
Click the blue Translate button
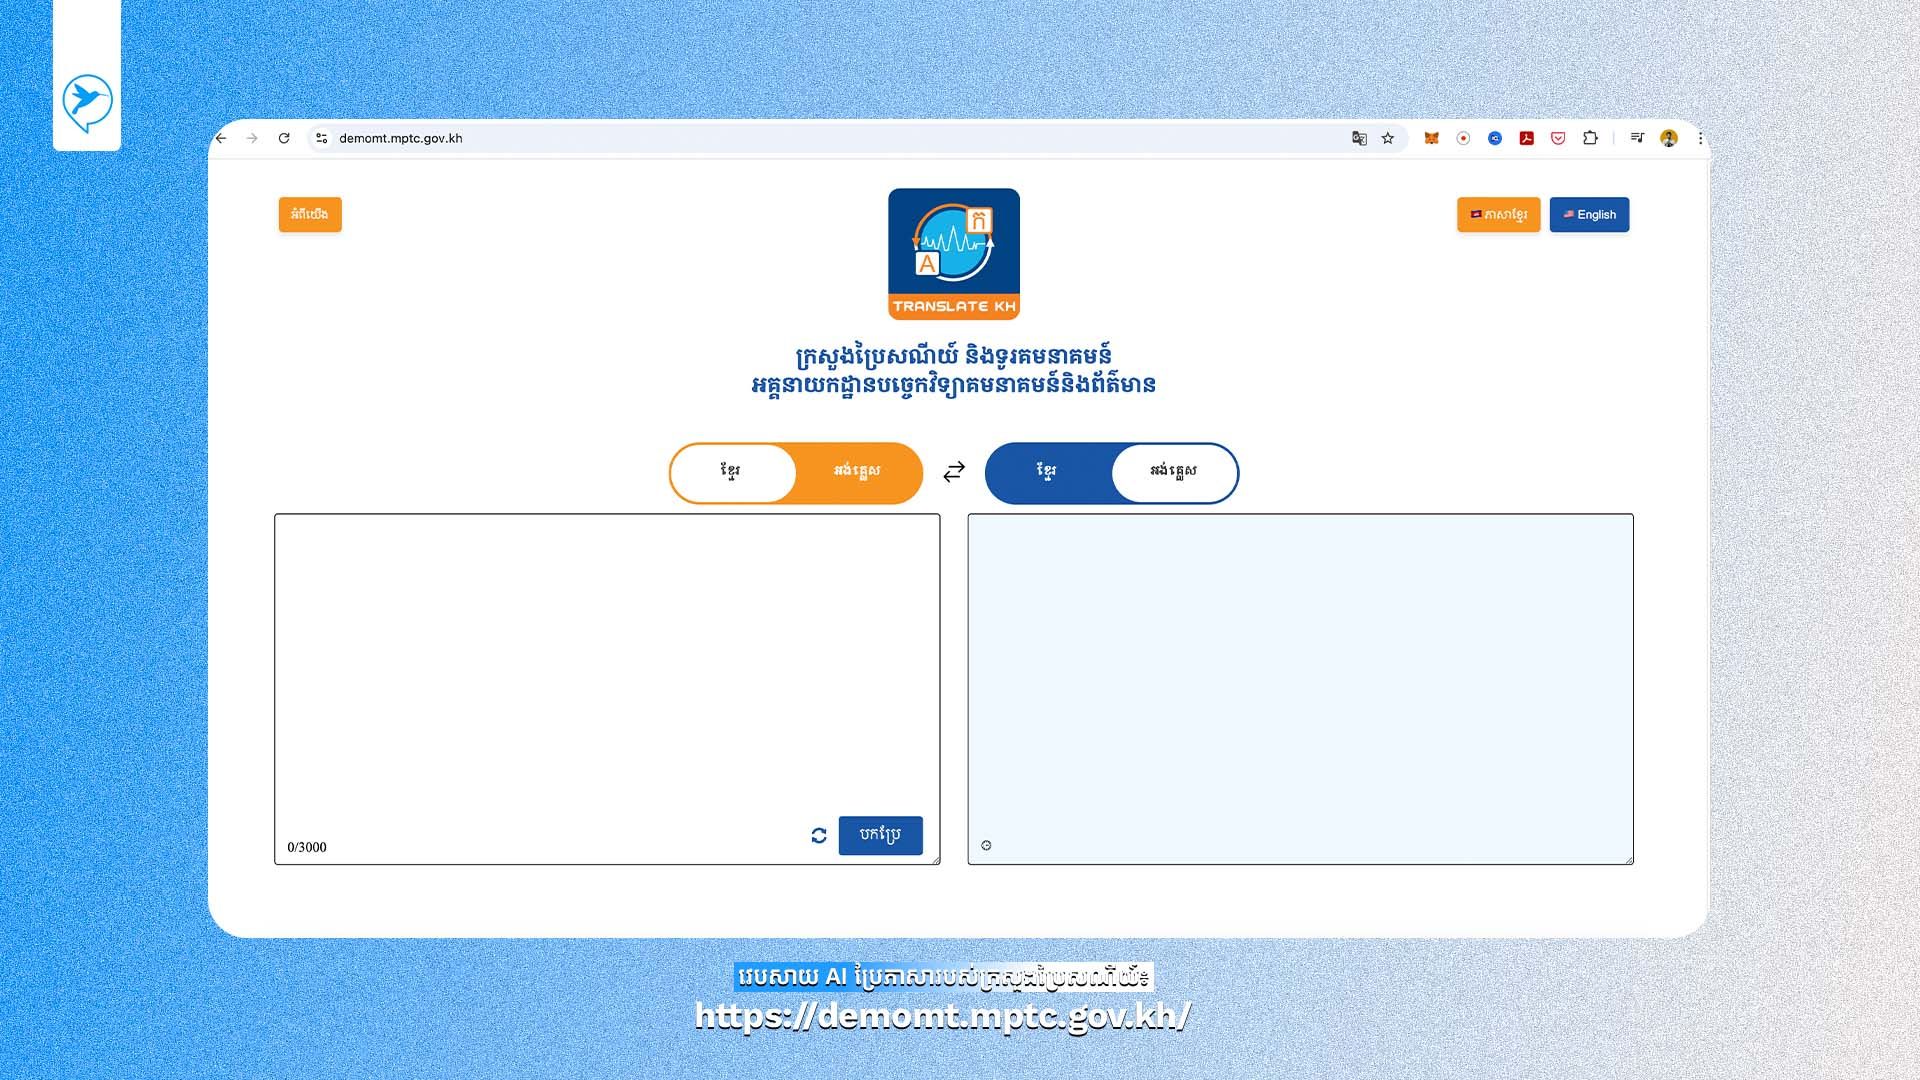(x=880, y=835)
